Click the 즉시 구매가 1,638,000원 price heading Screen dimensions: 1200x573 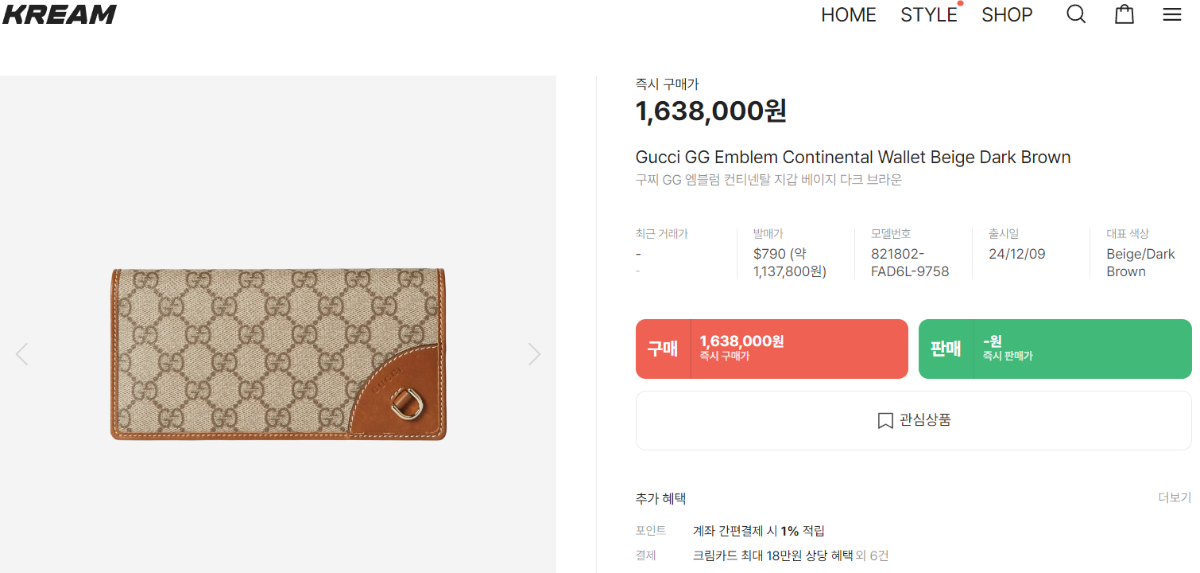coord(711,111)
